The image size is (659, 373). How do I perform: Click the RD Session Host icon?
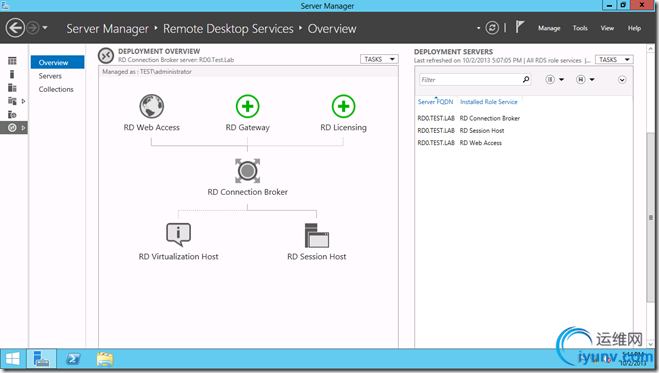pyautogui.click(x=316, y=235)
